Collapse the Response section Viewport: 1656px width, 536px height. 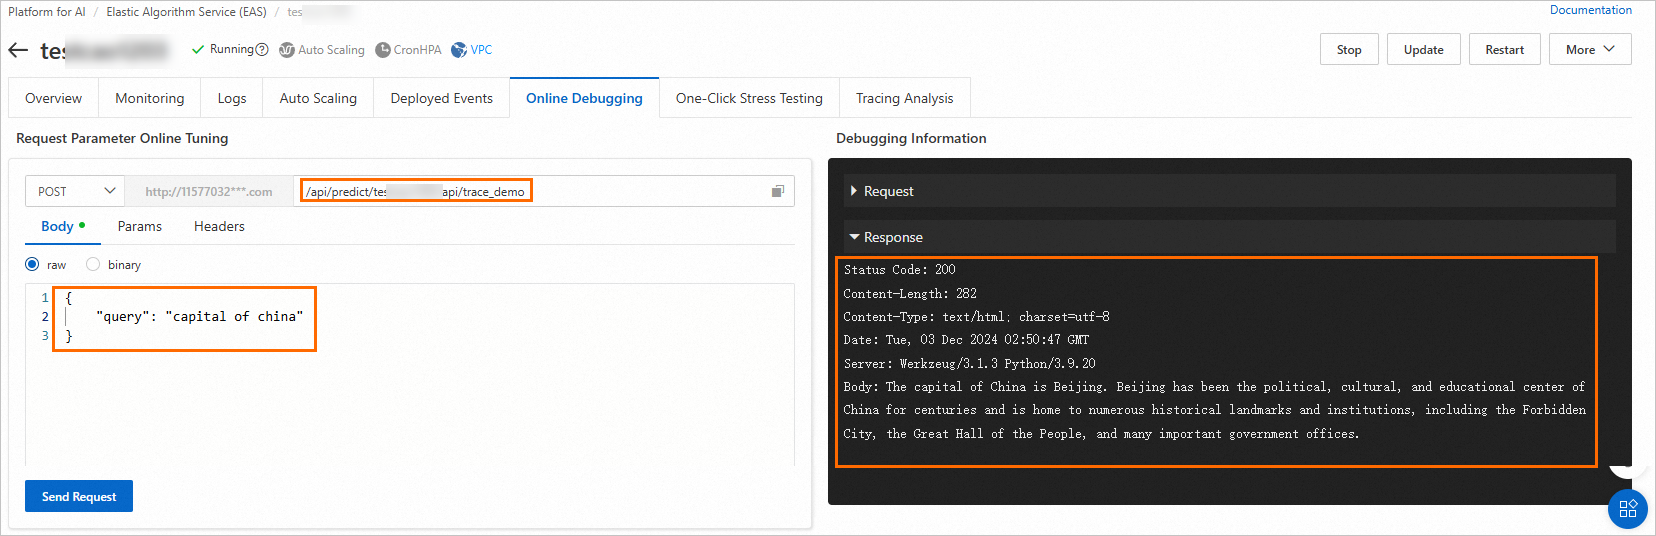(x=854, y=237)
